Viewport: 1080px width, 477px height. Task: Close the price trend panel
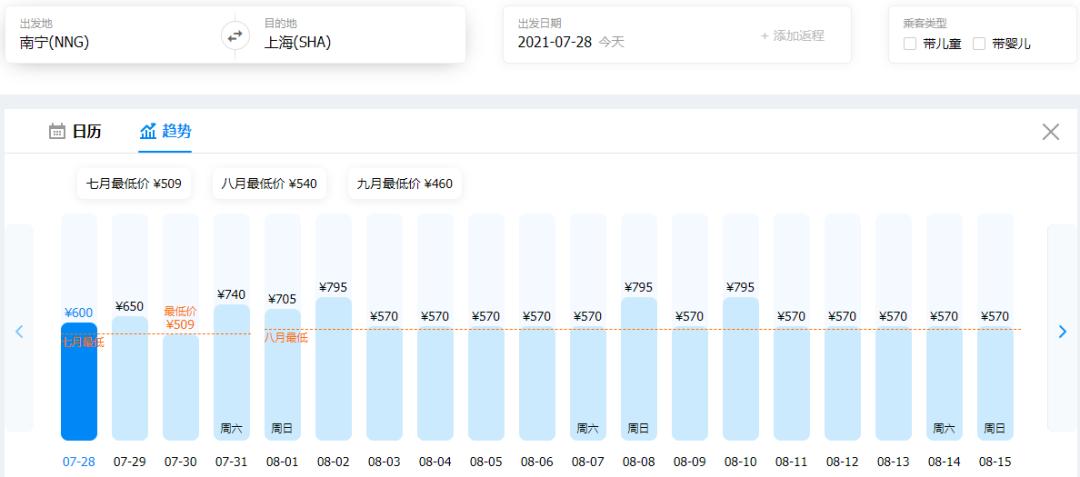click(x=1050, y=132)
